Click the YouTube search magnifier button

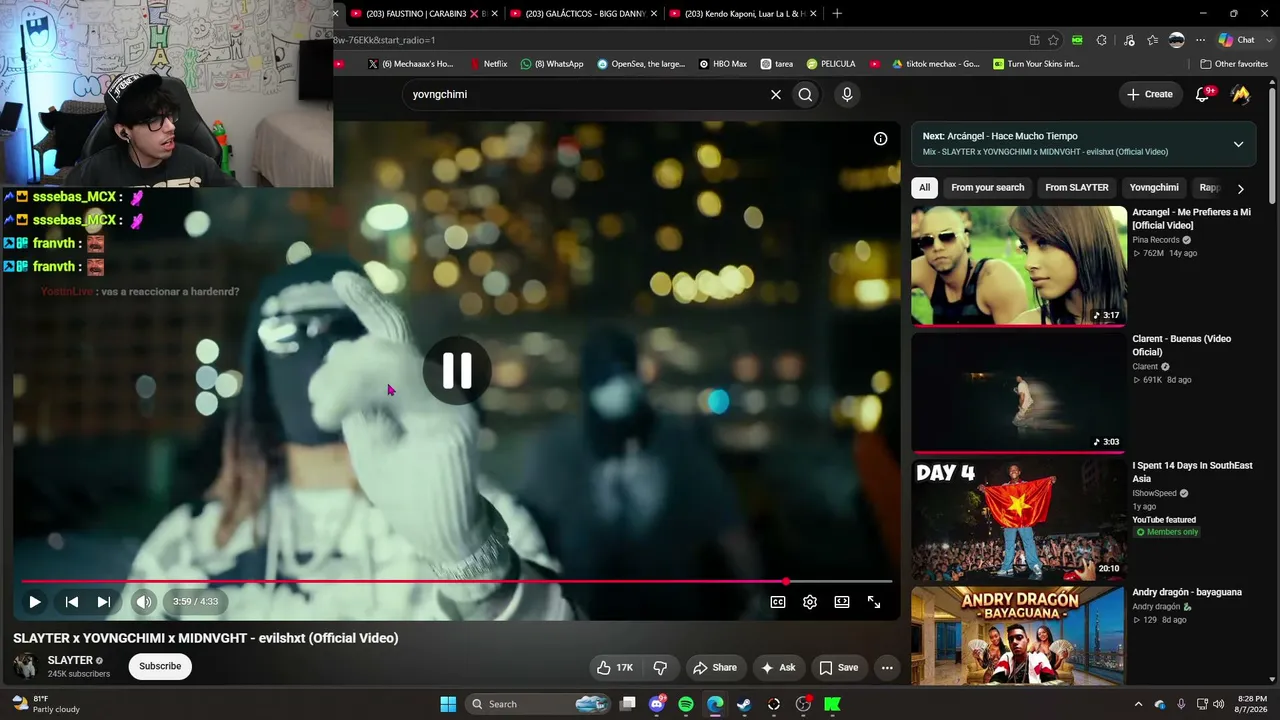[x=805, y=94]
